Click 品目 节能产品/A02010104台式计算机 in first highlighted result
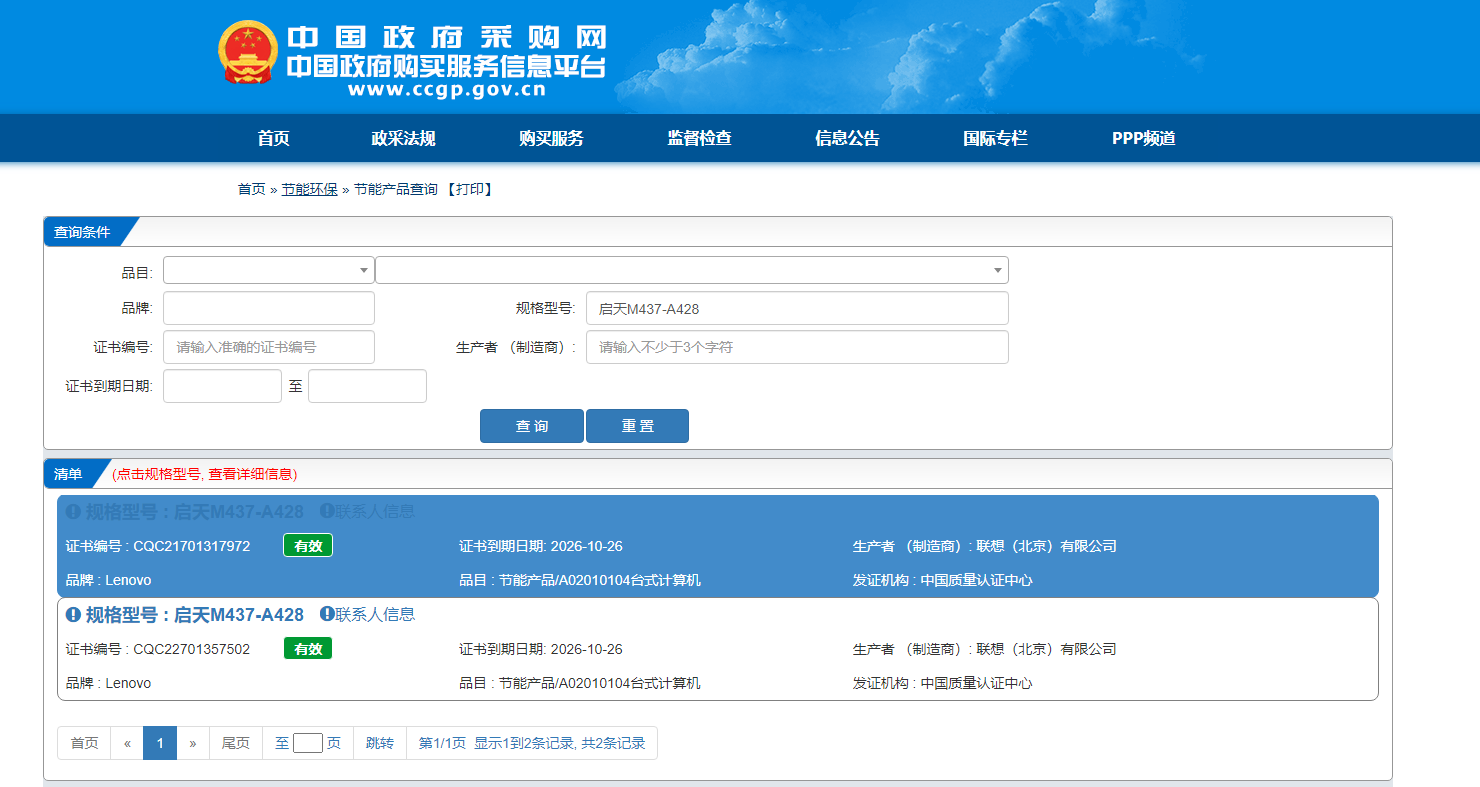This screenshot has height=787, width=1480. (x=580, y=580)
